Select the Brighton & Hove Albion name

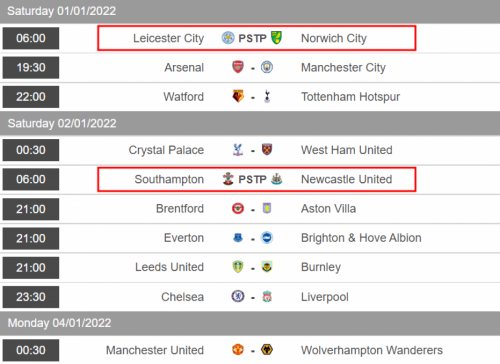coord(361,238)
